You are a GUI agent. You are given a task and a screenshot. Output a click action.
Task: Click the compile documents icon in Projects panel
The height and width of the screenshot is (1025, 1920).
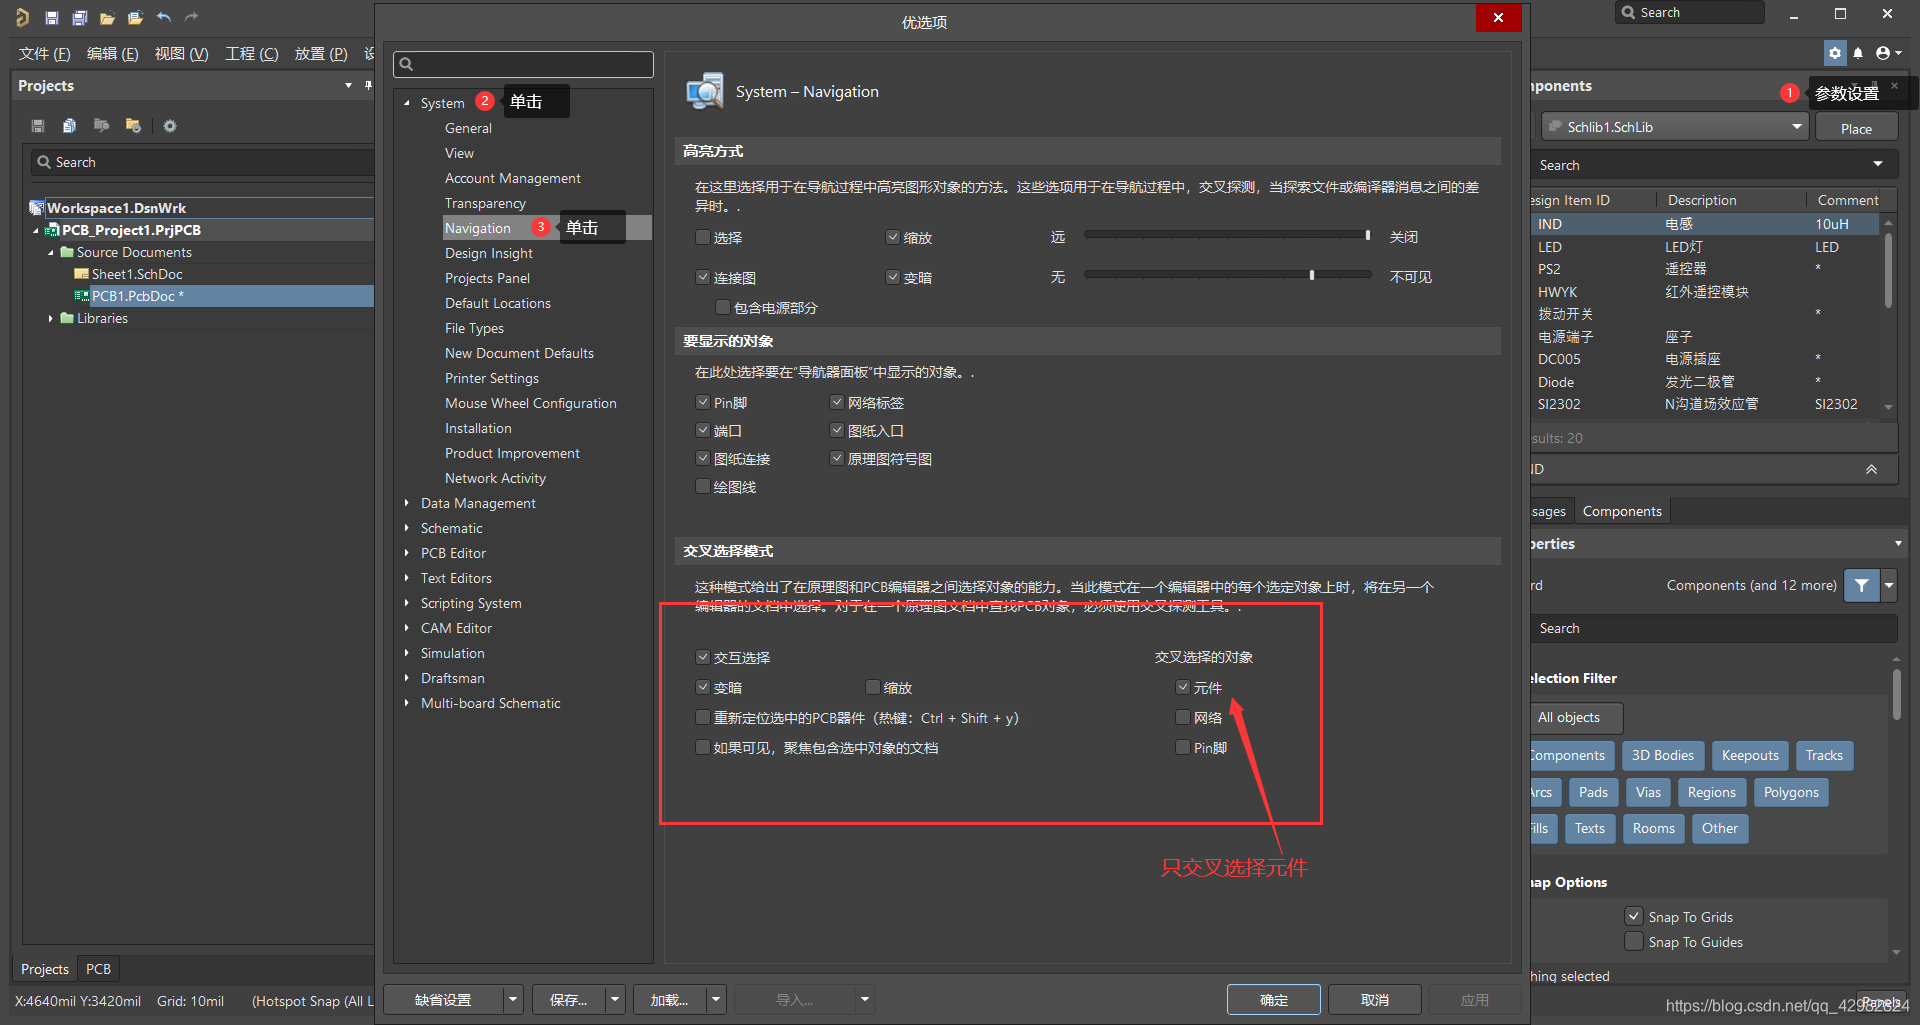[x=69, y=126]
